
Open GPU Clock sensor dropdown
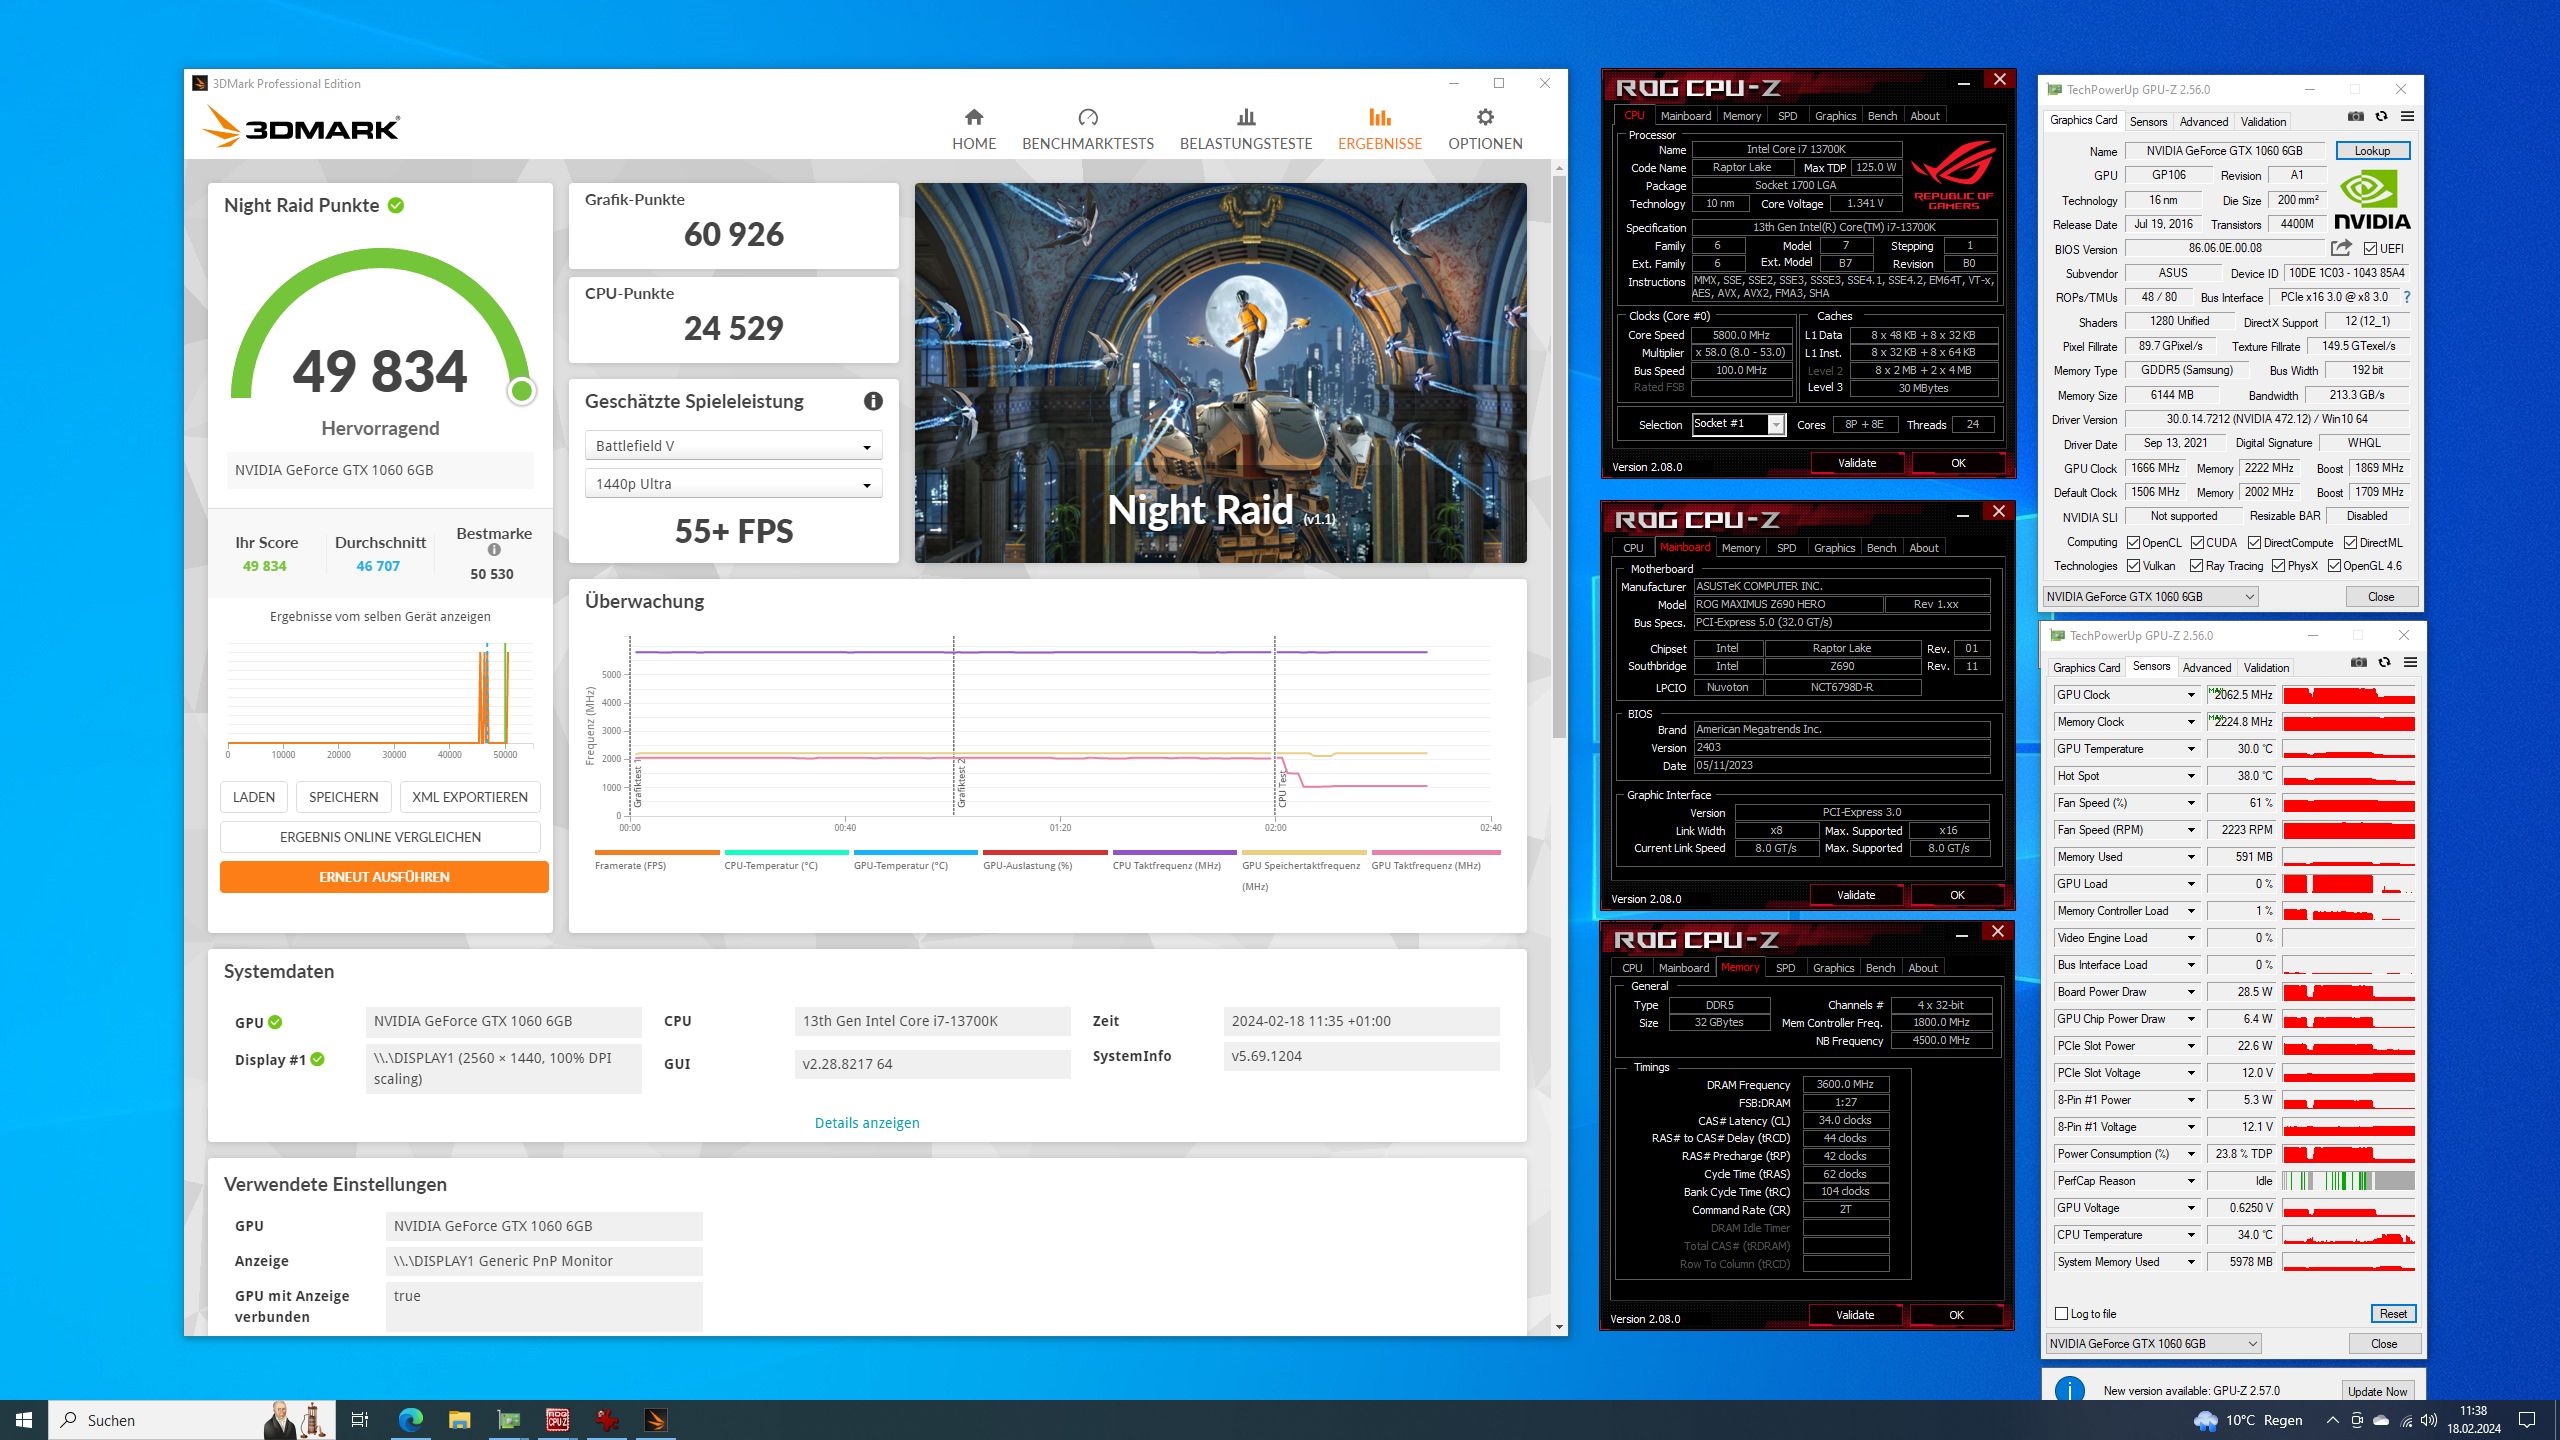pos(2190,695)
